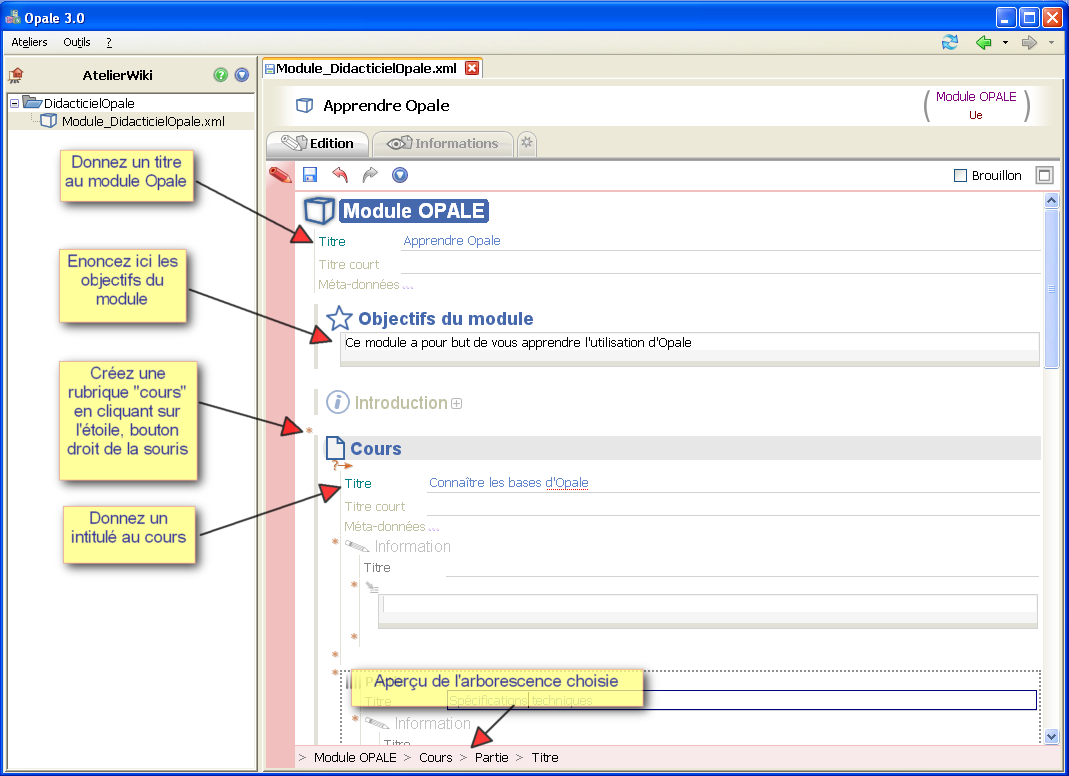Click the Cours Titre court field
The width and height of the screenshot is (1069, 776).
pyautogui.click(x=734, y=507)
